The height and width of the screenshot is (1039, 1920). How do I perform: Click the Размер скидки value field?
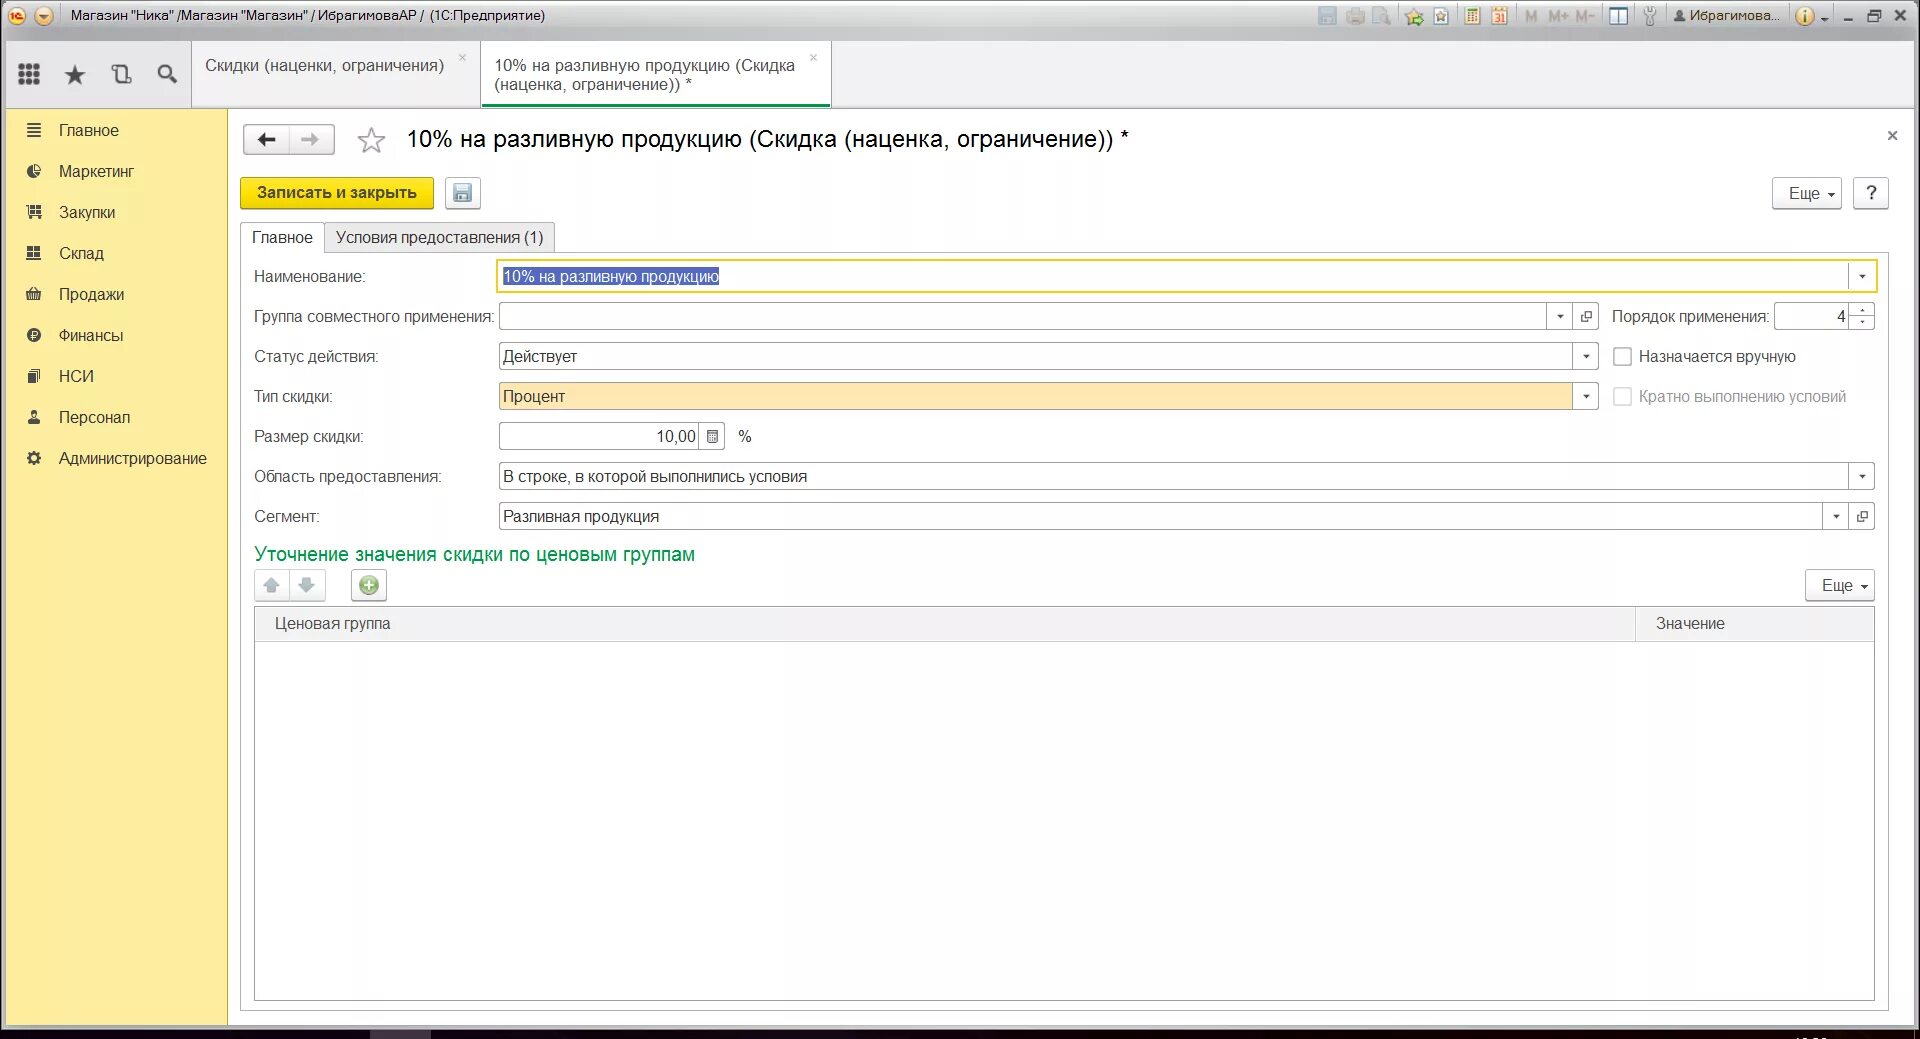[x=599, y=436]
